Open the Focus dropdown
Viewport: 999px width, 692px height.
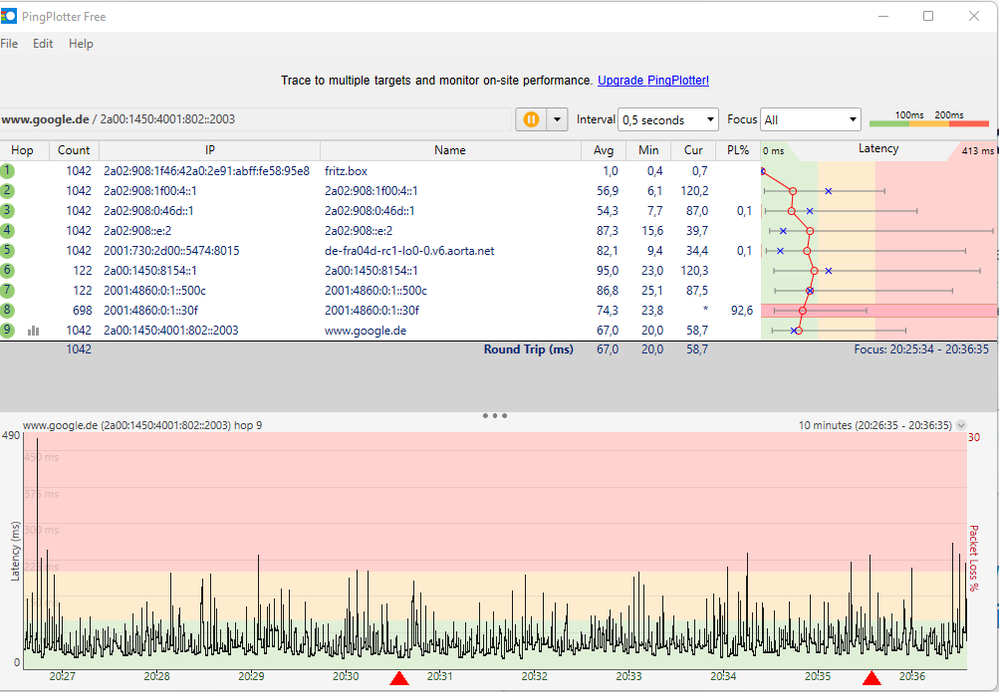point(810,120)
